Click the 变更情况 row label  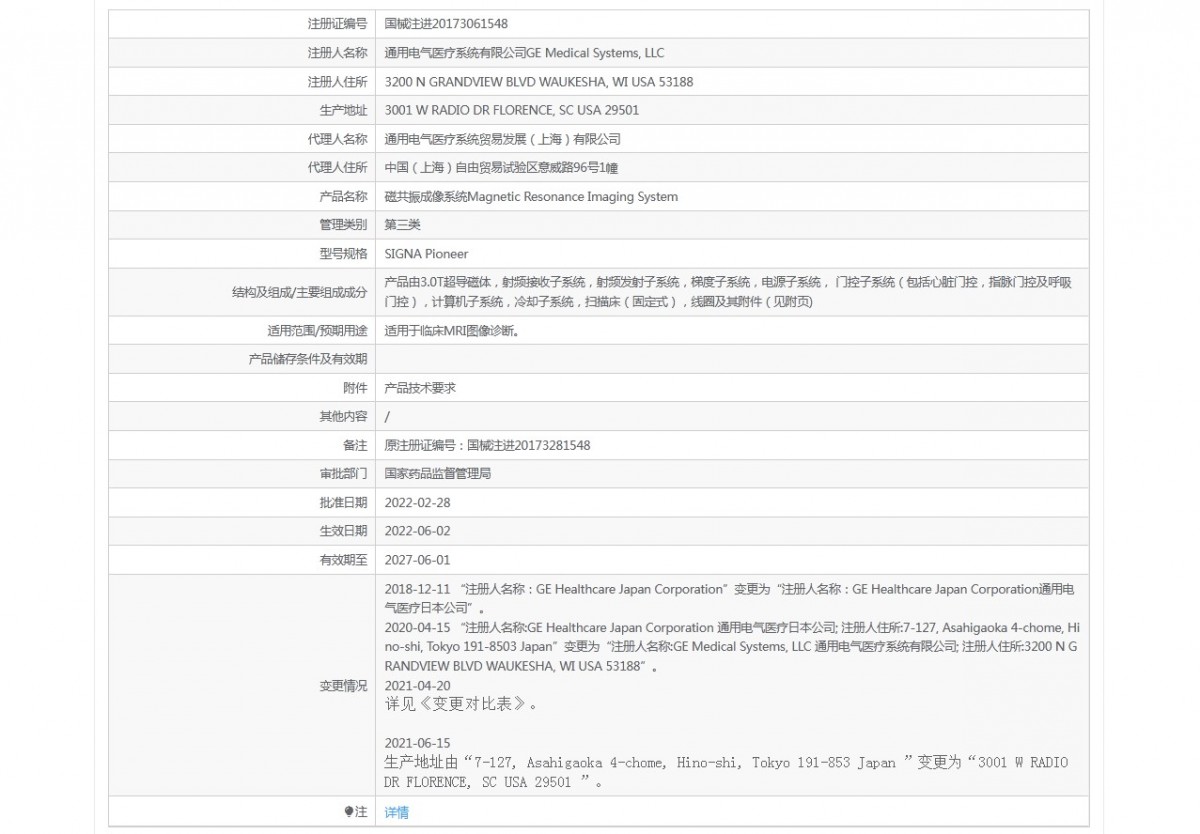343,686
